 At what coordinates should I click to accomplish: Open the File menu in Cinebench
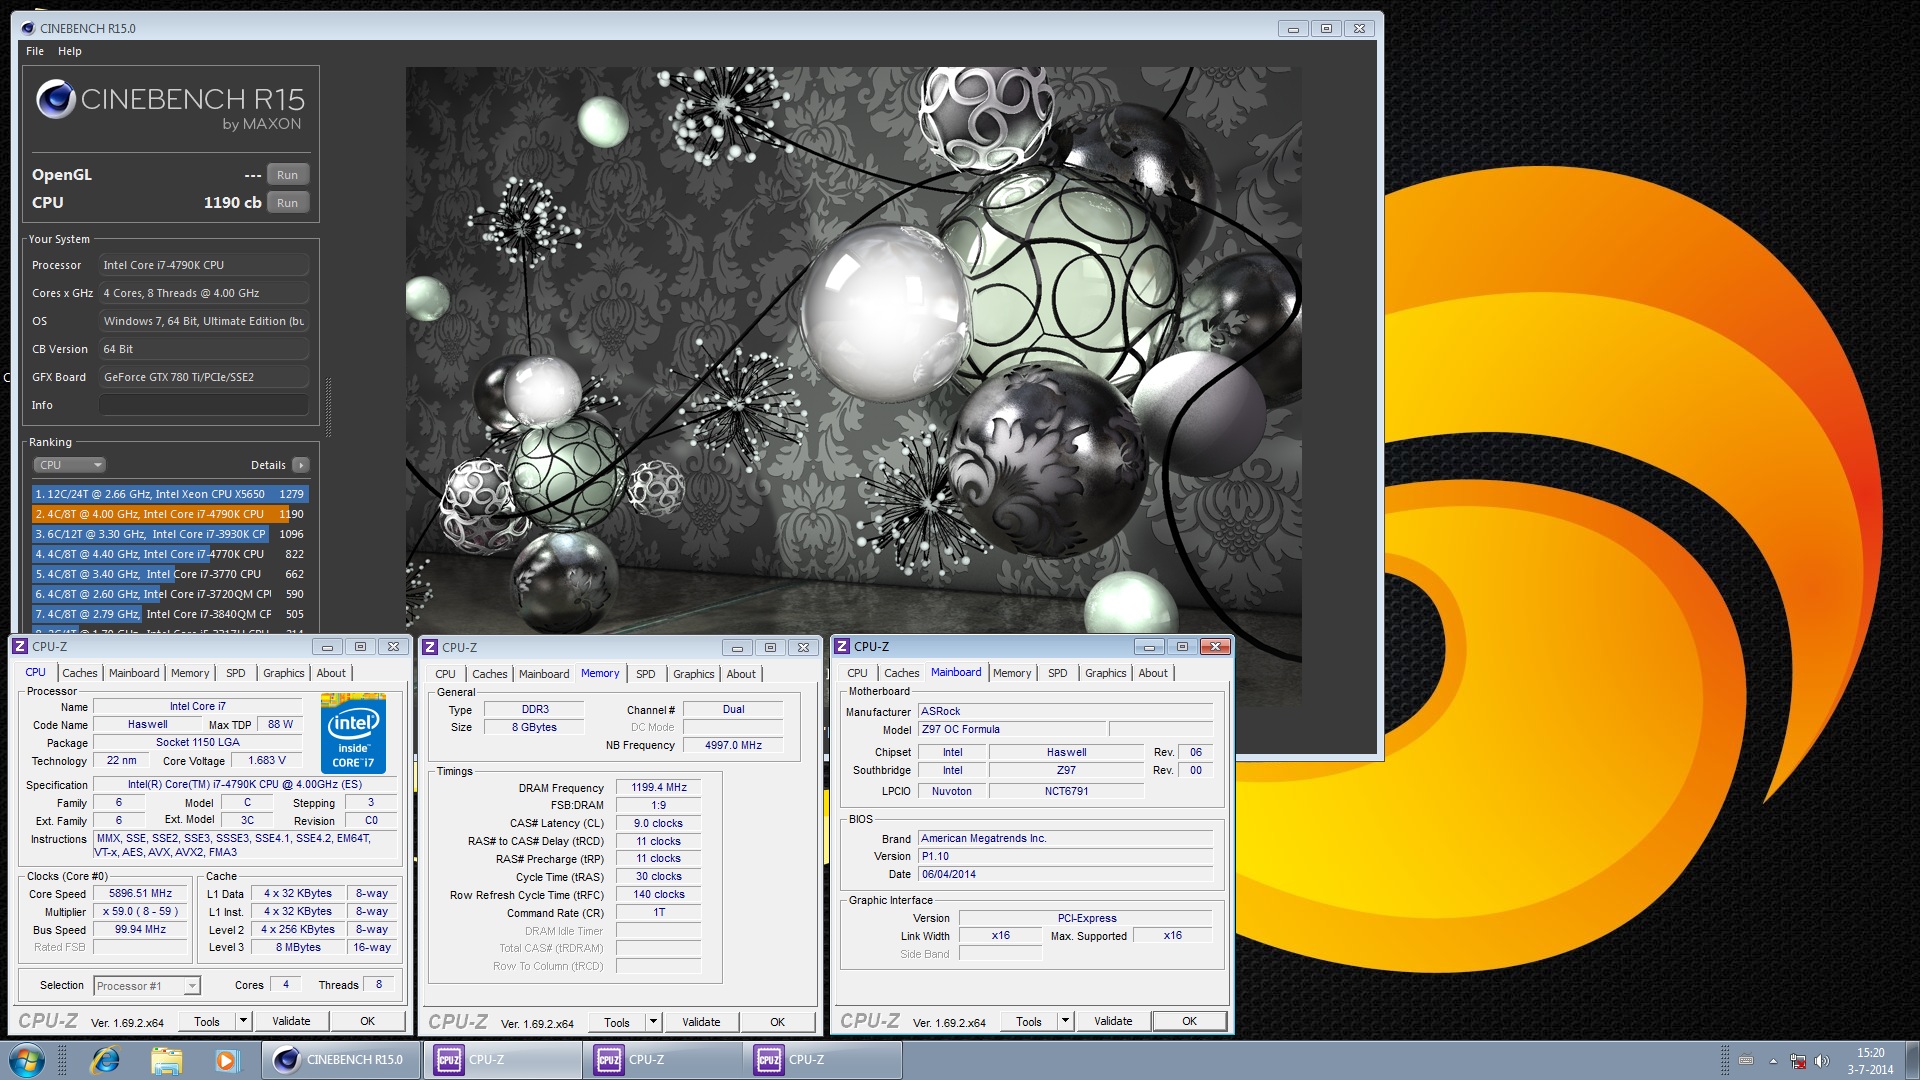point(35,51)
